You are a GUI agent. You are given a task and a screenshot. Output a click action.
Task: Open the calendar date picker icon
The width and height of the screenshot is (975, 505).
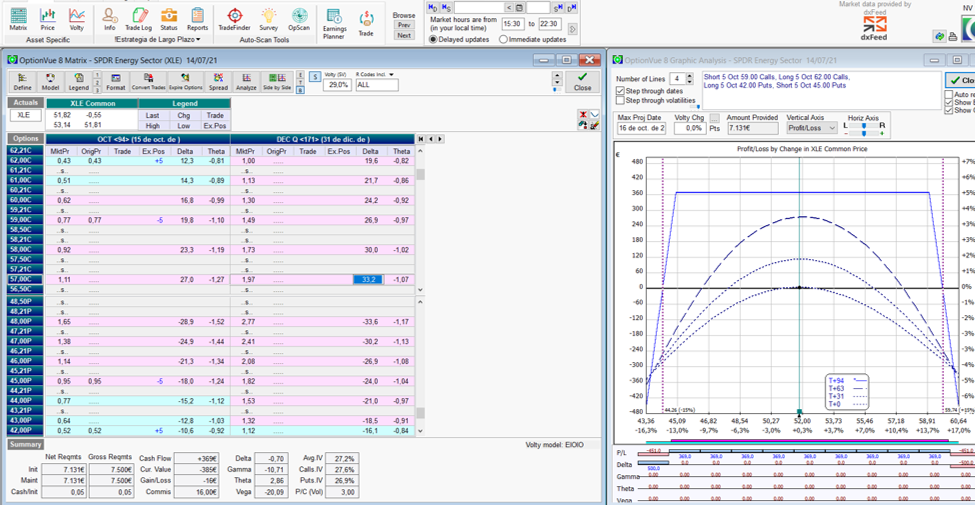coord(520,7)
